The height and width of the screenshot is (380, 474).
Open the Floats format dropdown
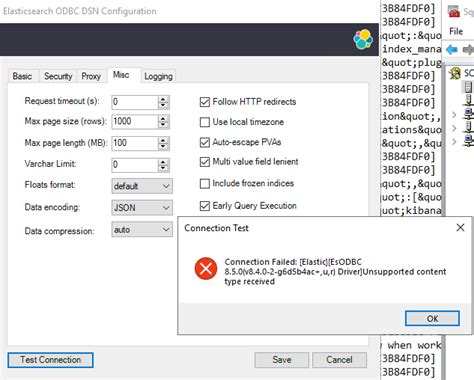pos(142,186)
